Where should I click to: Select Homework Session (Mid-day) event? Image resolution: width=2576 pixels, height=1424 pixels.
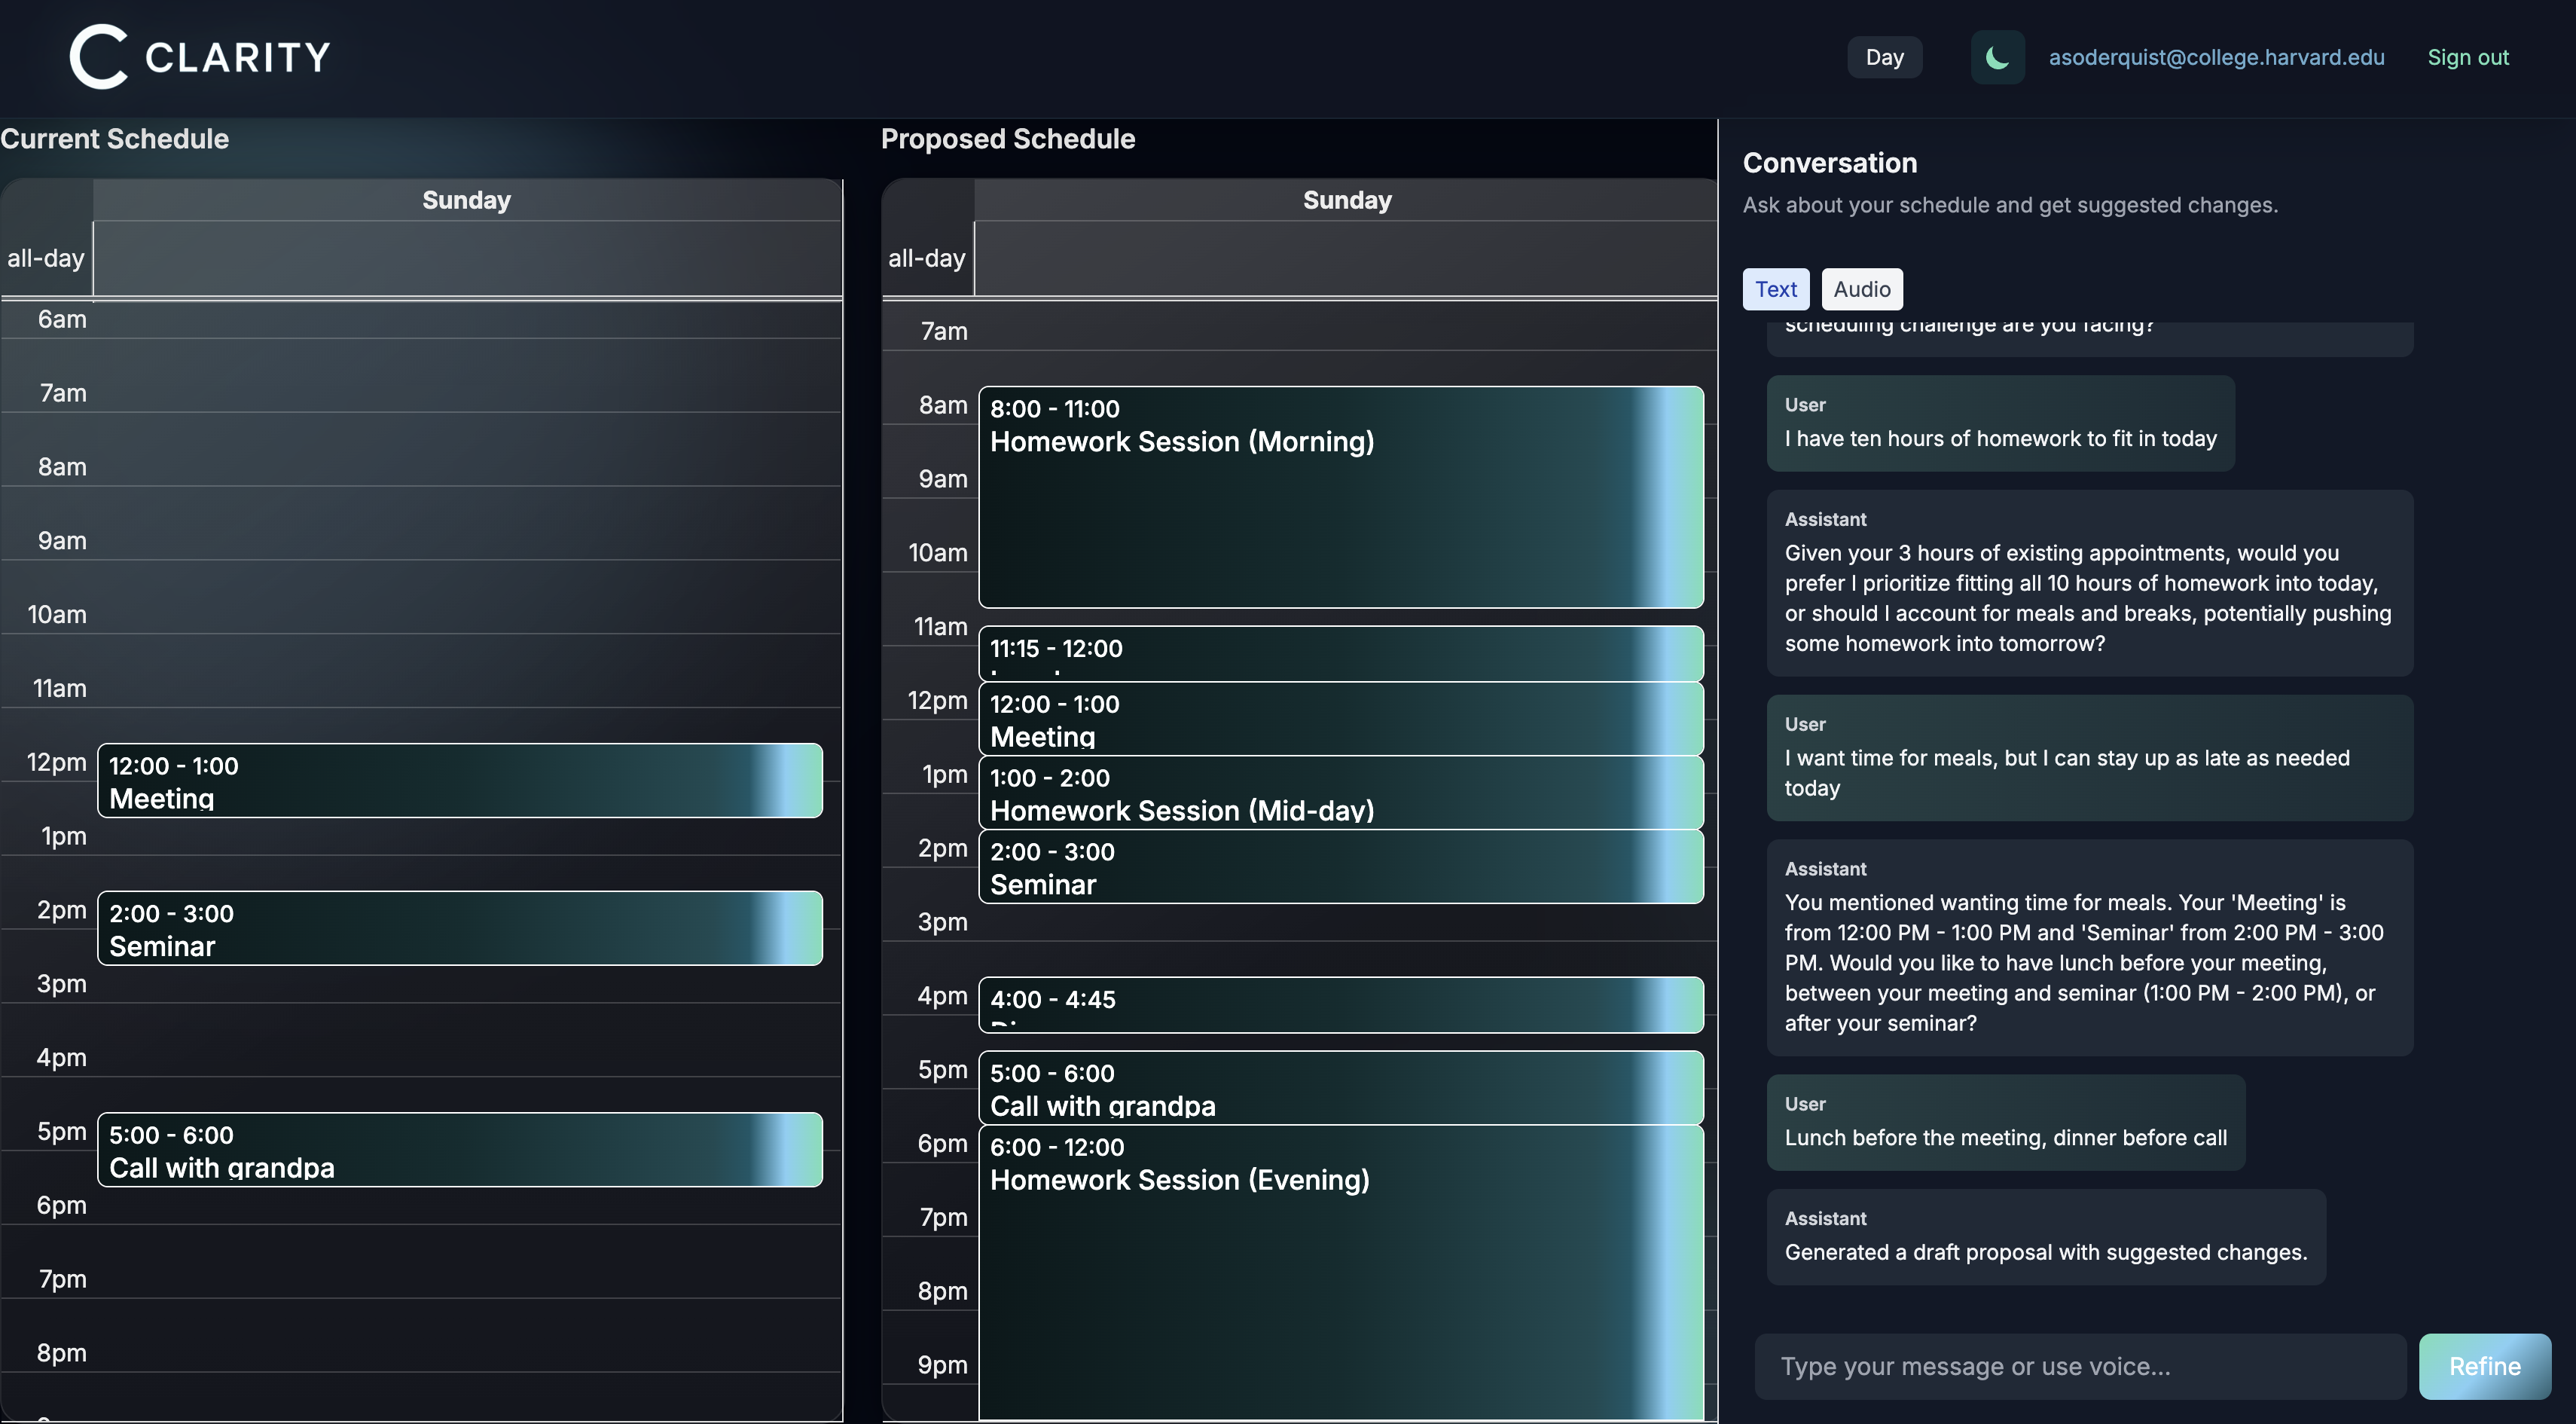[1340, 792]
